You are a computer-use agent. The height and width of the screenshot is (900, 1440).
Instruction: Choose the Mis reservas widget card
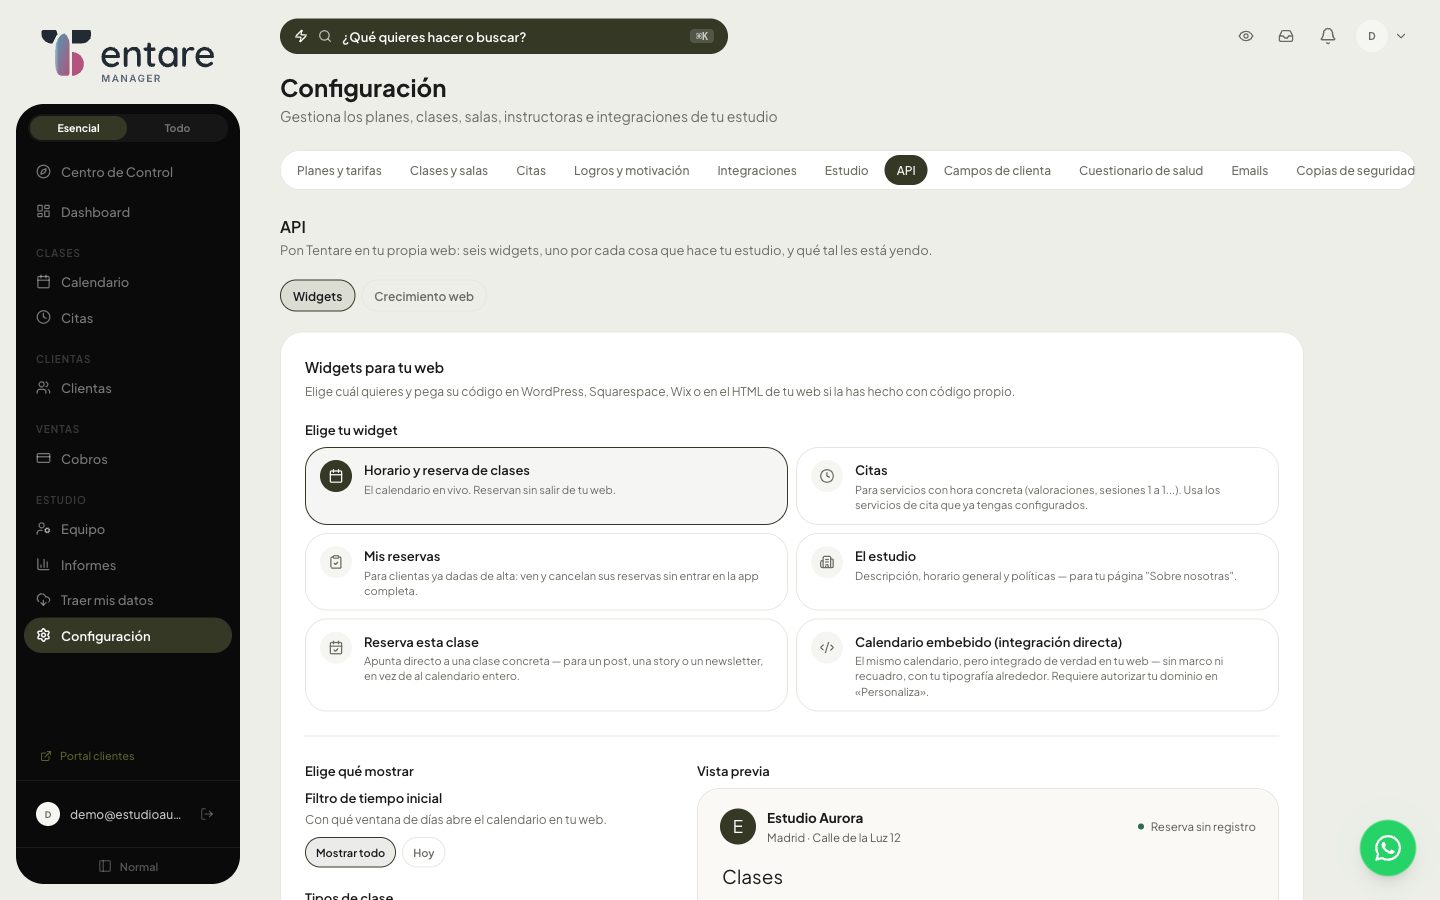click(546, 572)
